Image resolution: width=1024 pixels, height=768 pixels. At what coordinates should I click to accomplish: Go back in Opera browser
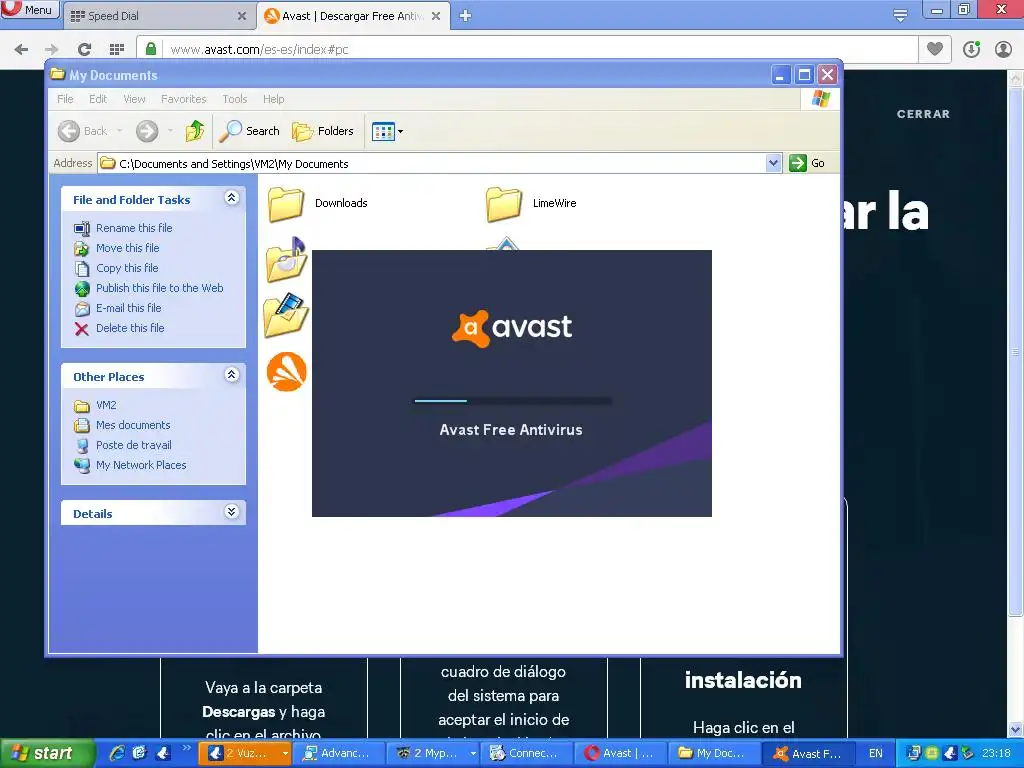pyautogui.click(x=21, y=49)
